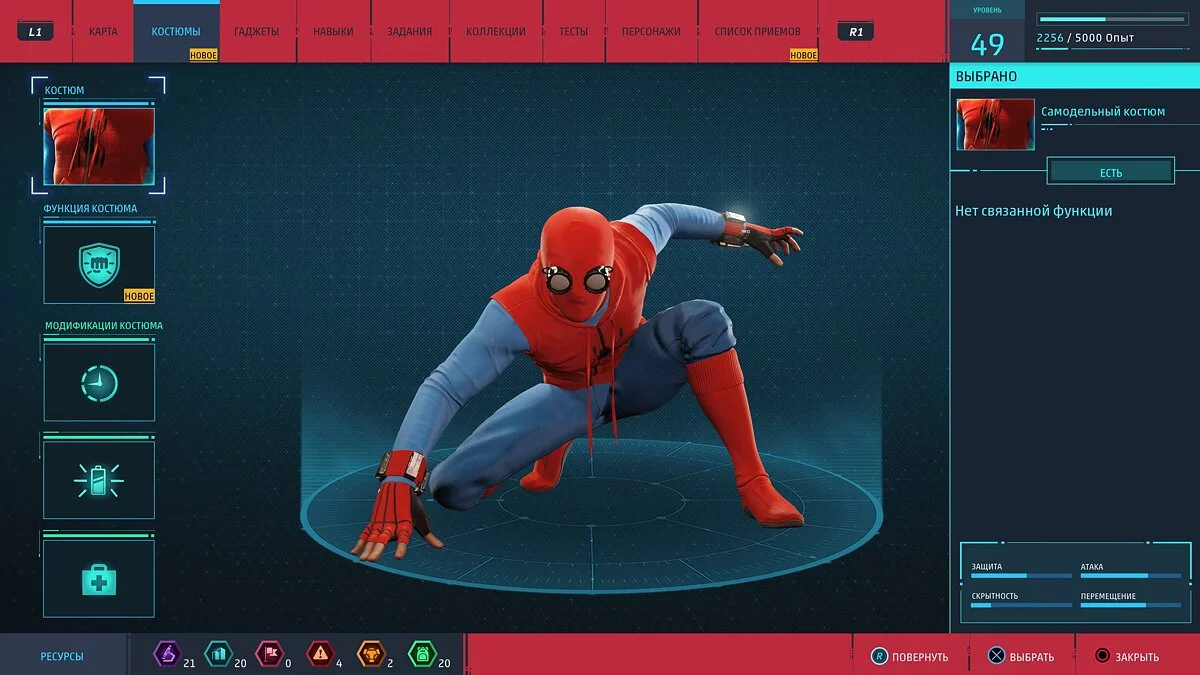Select the clock suit mod slot
The width and height of the screenshot is (1200, 675).
(99, 383)
